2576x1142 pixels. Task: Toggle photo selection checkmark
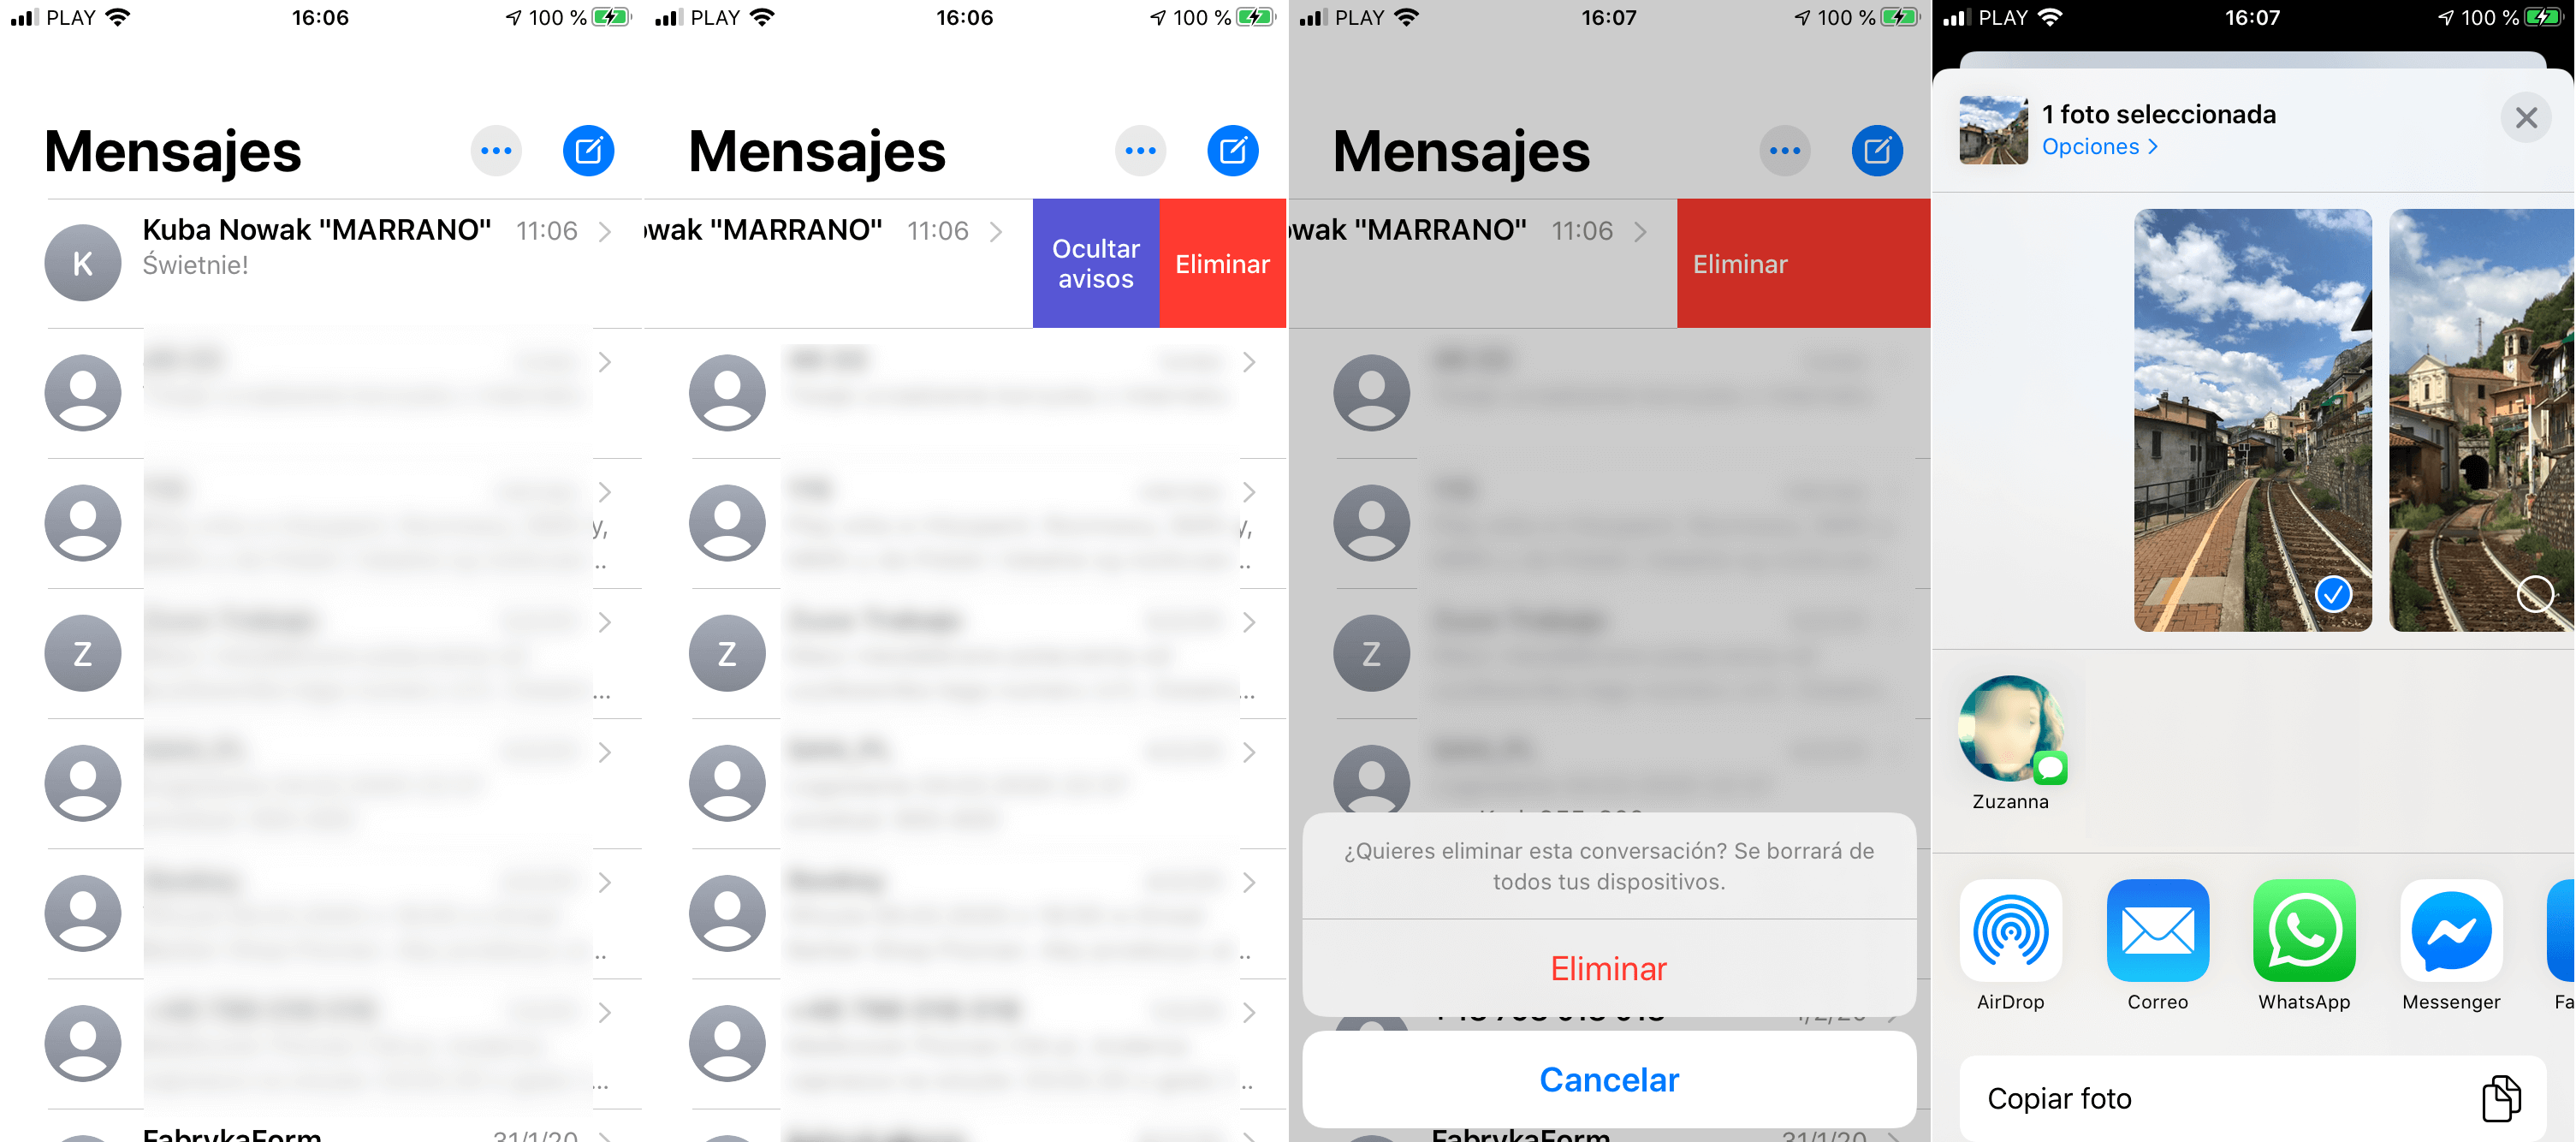[x=2331, y=595]
